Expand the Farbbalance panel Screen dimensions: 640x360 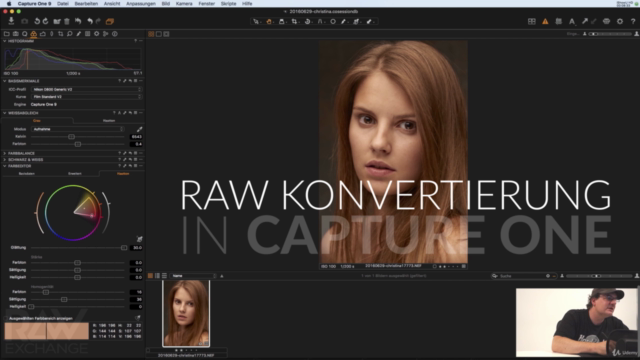[4, 153]
